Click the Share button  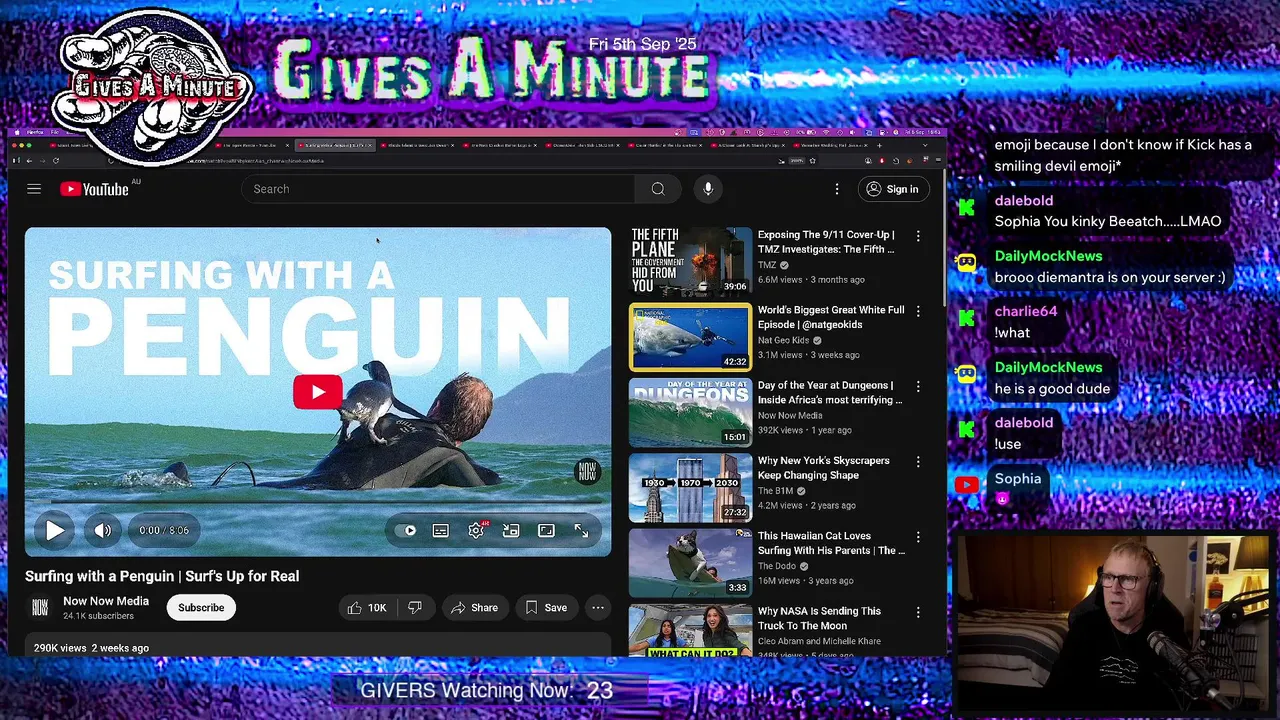pos(474,607)
